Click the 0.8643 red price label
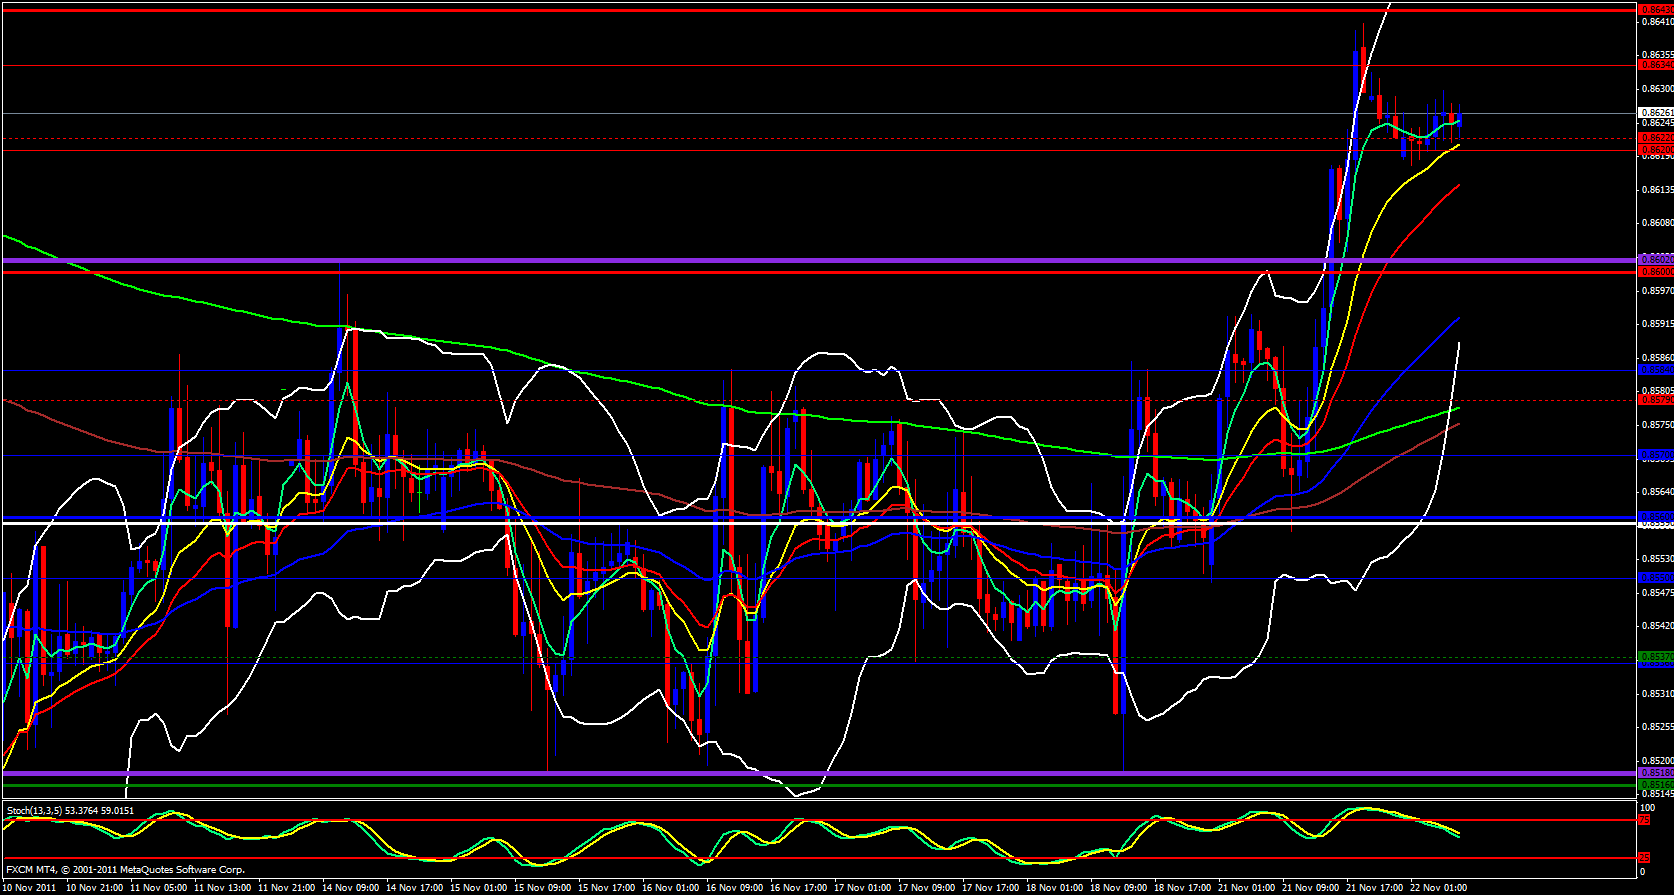Screen dimensions: 1674x895 pos(1655,10)
